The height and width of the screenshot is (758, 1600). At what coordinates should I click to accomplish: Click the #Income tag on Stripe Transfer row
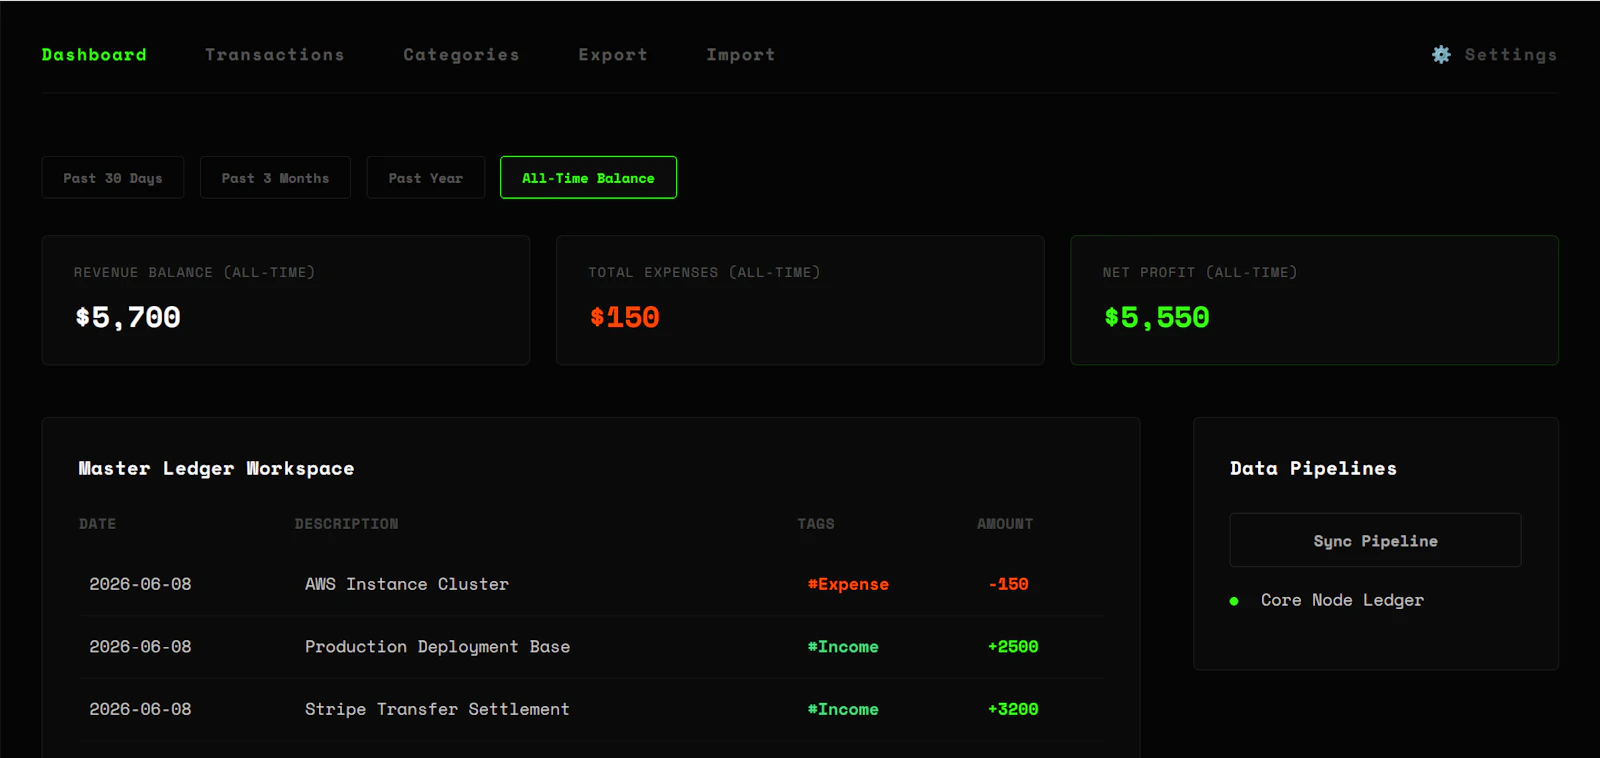click(843, 709)
